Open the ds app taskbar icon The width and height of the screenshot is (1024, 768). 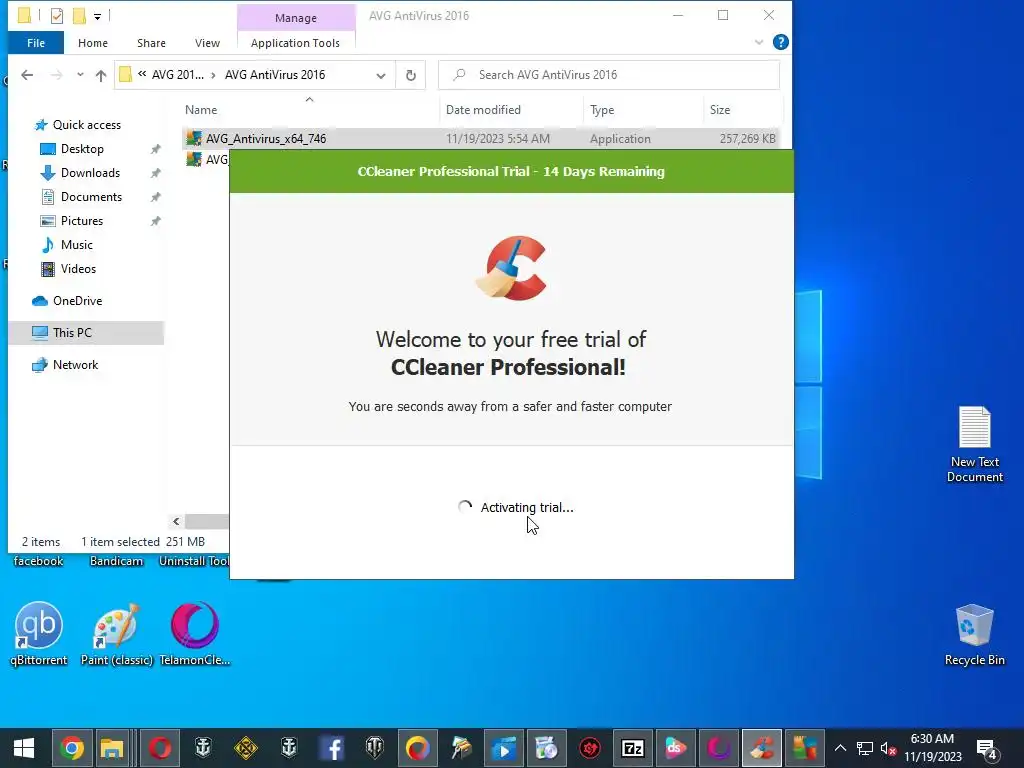[x=676, y=748]
